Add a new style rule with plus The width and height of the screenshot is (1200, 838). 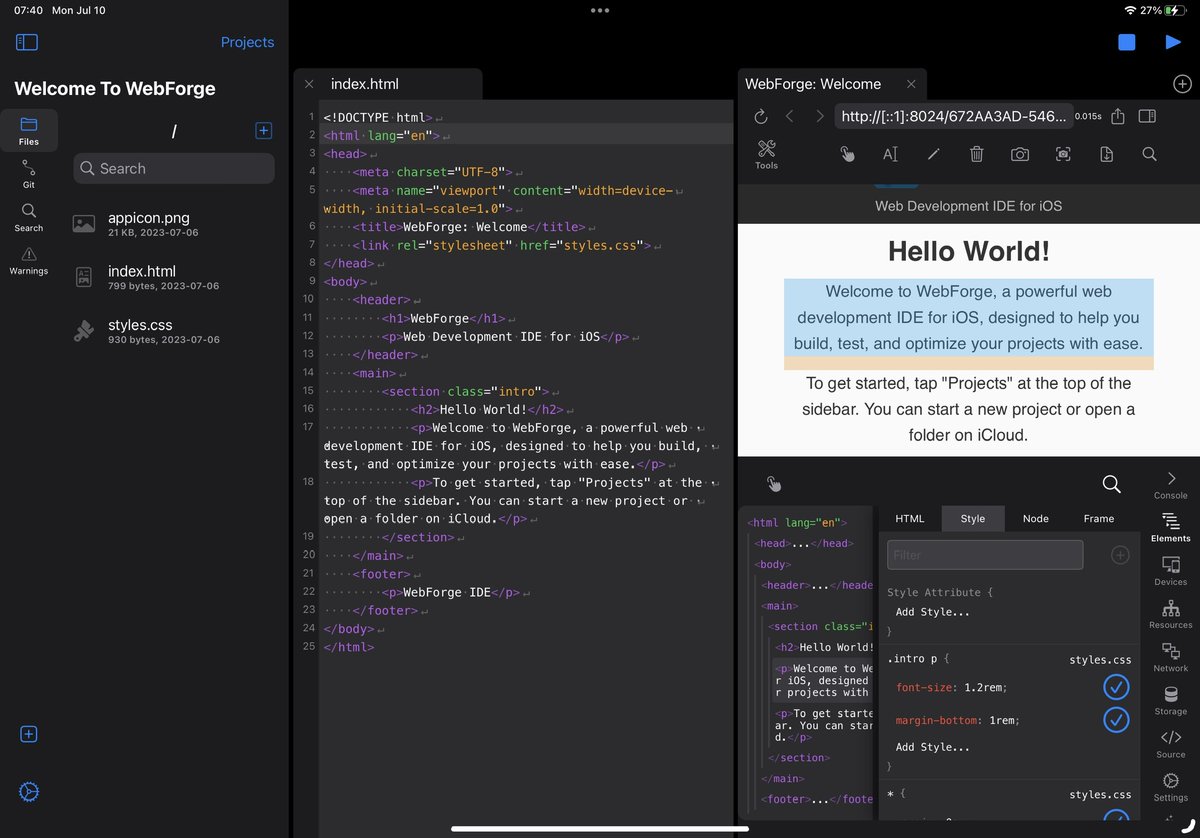point(1120,554)
